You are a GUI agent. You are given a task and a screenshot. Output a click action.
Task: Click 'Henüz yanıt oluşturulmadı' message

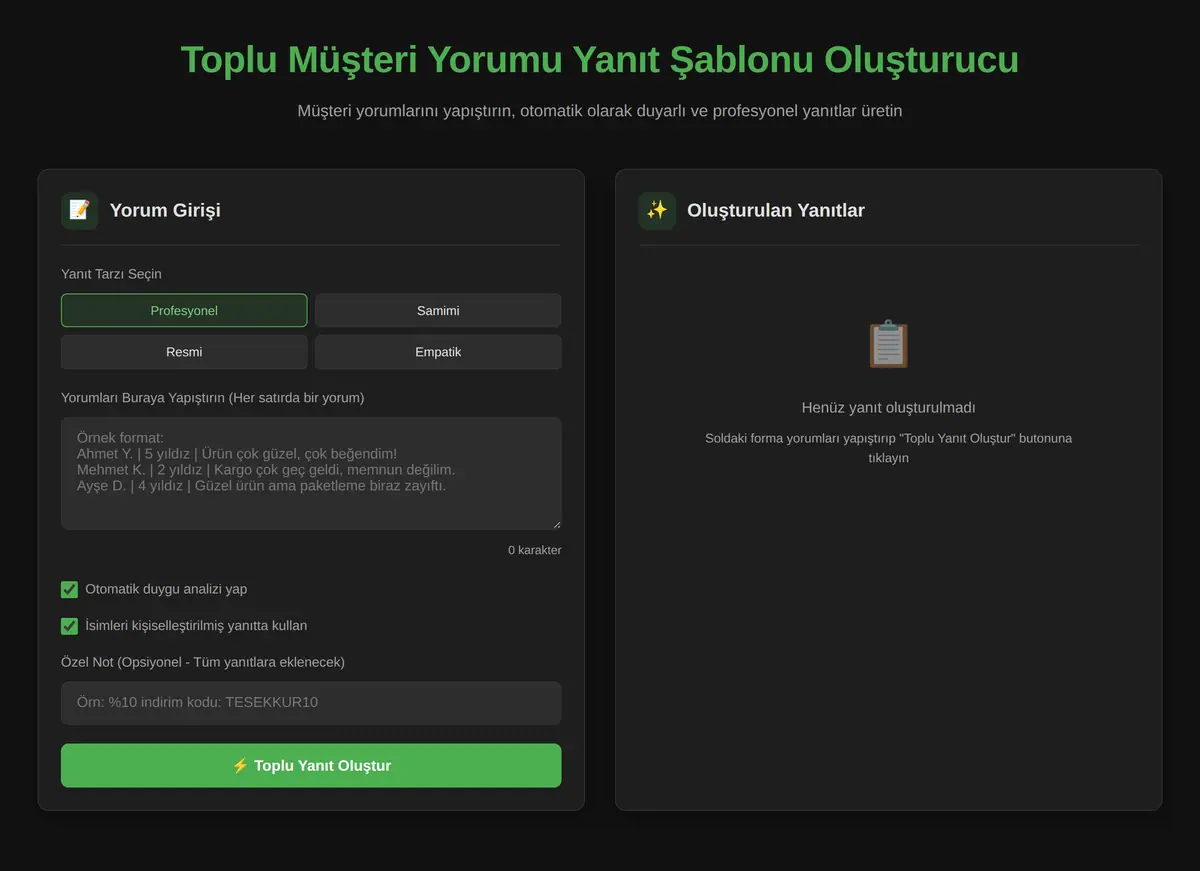(888, 408)
